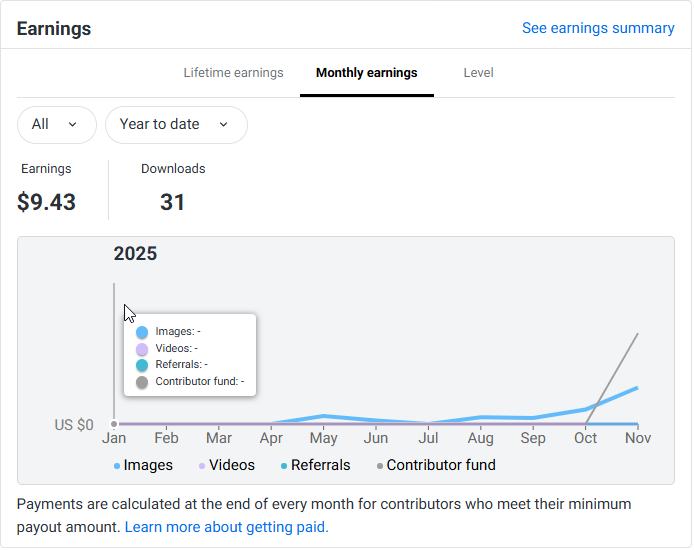
Task: Open the Year to date dropdown
Action: [x=175, y=125]
